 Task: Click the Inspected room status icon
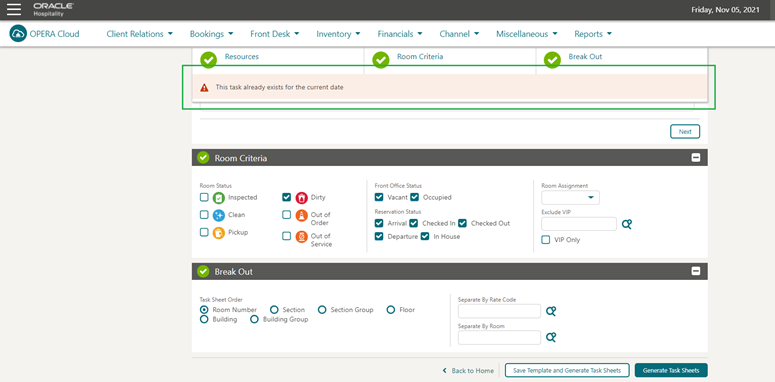(218, 198)
